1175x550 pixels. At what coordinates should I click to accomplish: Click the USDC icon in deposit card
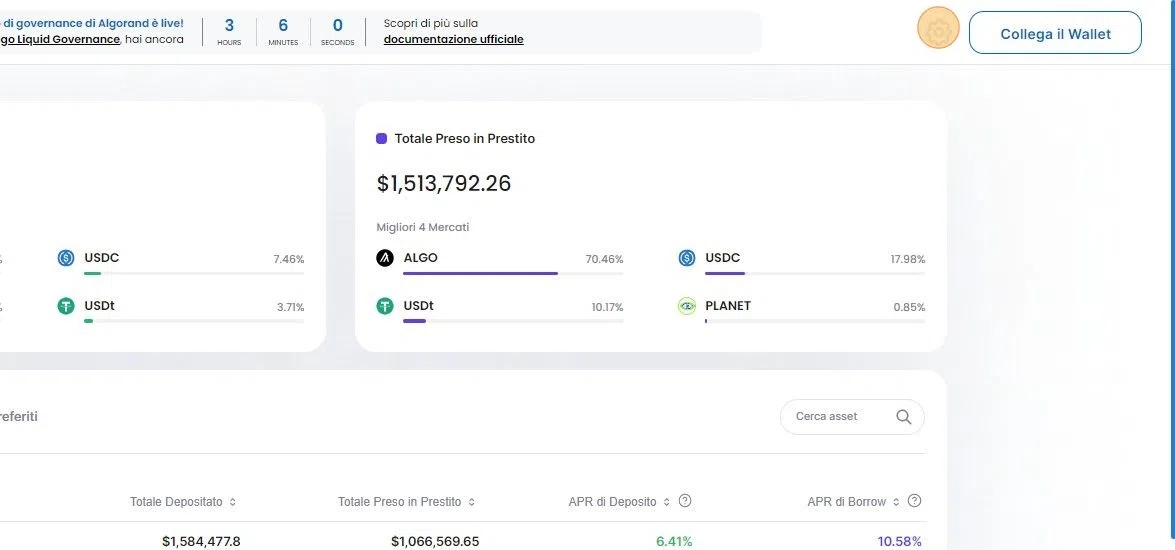point(66,258)
